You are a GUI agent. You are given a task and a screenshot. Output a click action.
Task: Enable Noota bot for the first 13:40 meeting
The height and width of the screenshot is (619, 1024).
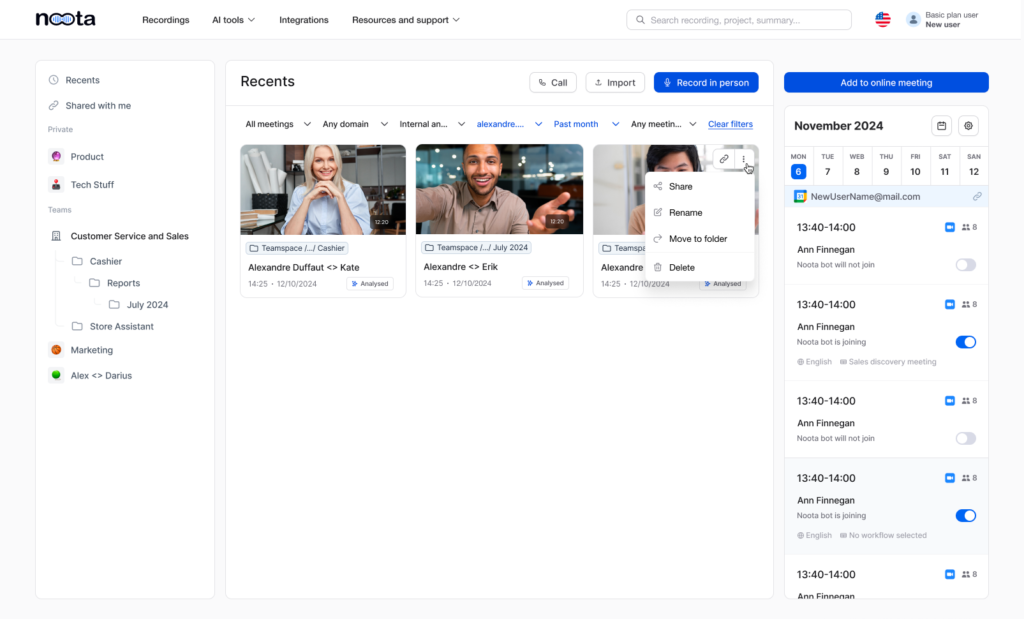pos(965,264)
